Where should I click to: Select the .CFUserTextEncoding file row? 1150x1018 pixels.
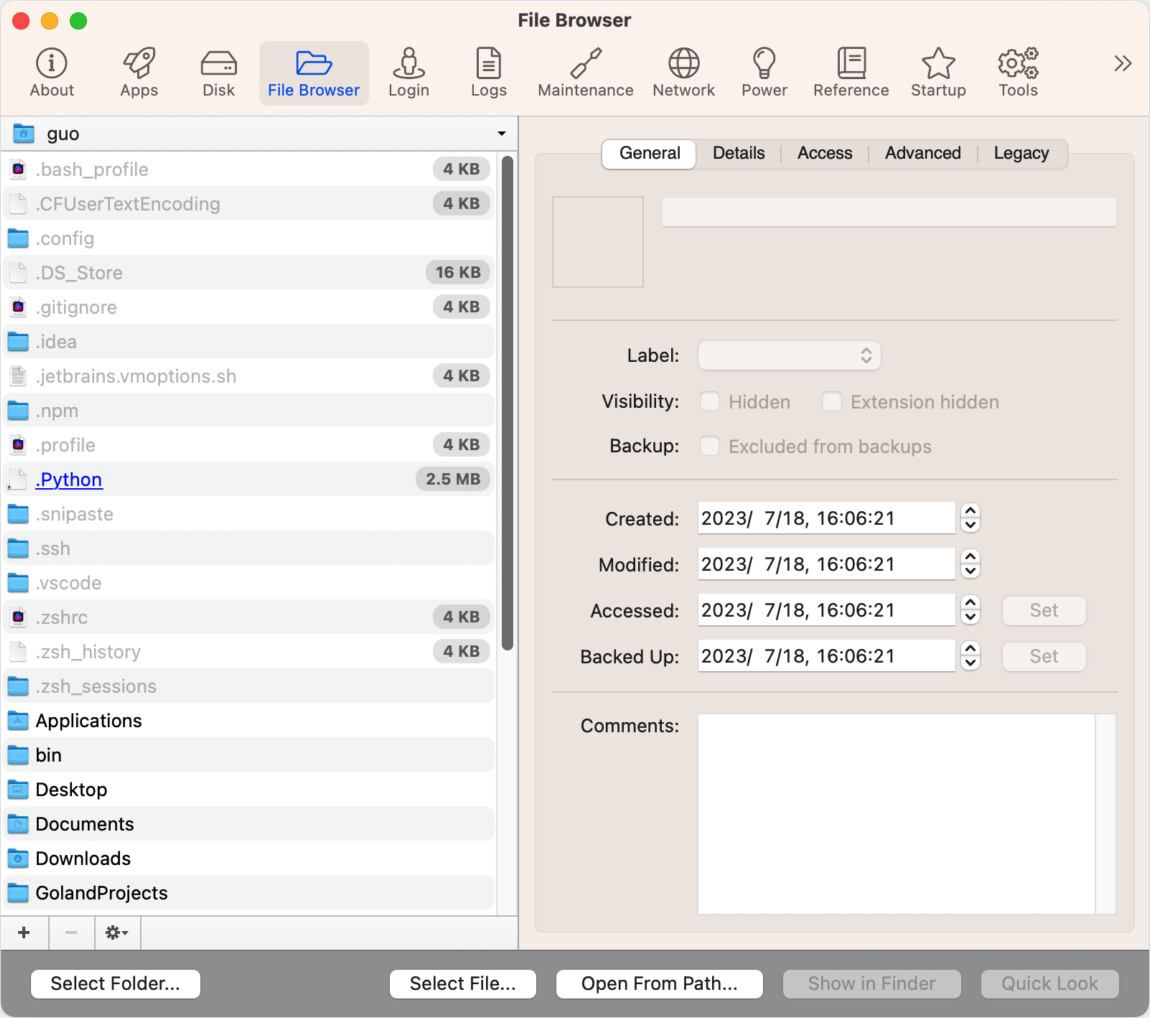click(249, 204)
